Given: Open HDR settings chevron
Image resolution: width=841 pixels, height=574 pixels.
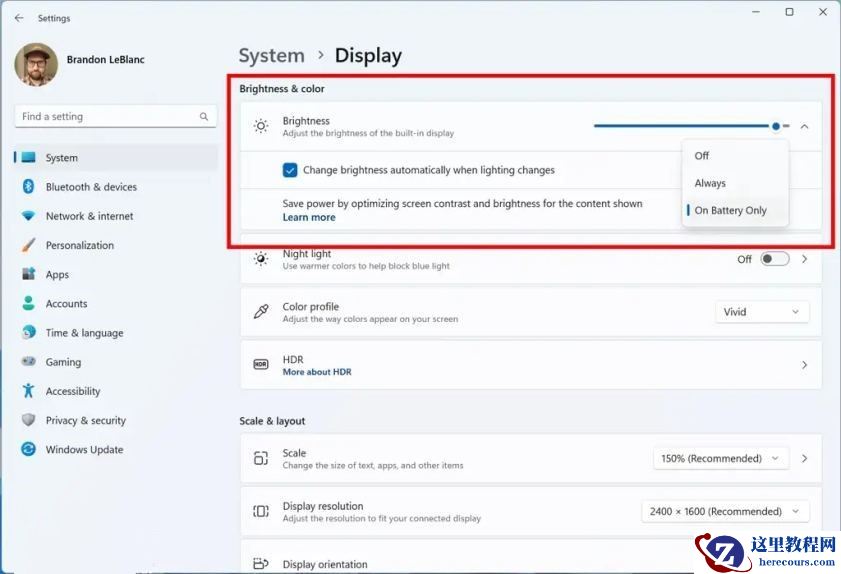Looking at the screenshot, I should [804, 365].
